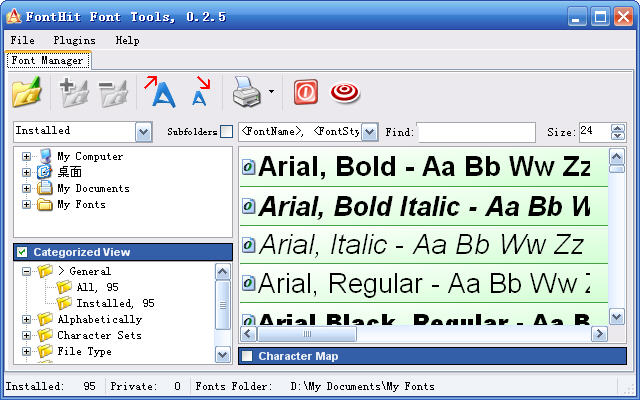Click the remove font folder icon
Viewport: 640px width, 400px height.
[112, 93]
